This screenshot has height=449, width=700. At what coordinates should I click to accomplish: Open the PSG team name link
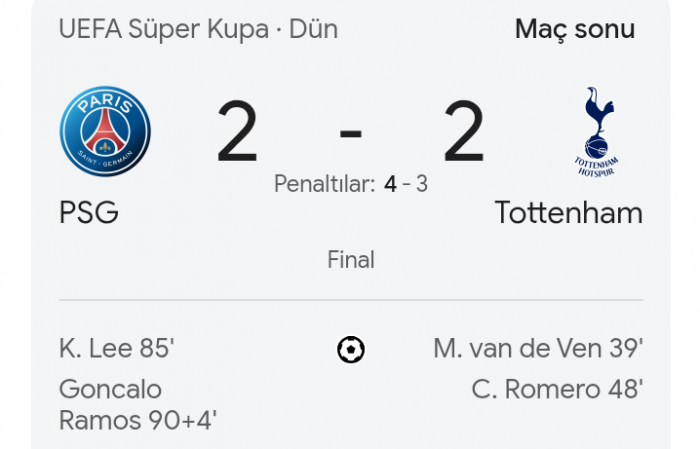[x=89, y=212]
